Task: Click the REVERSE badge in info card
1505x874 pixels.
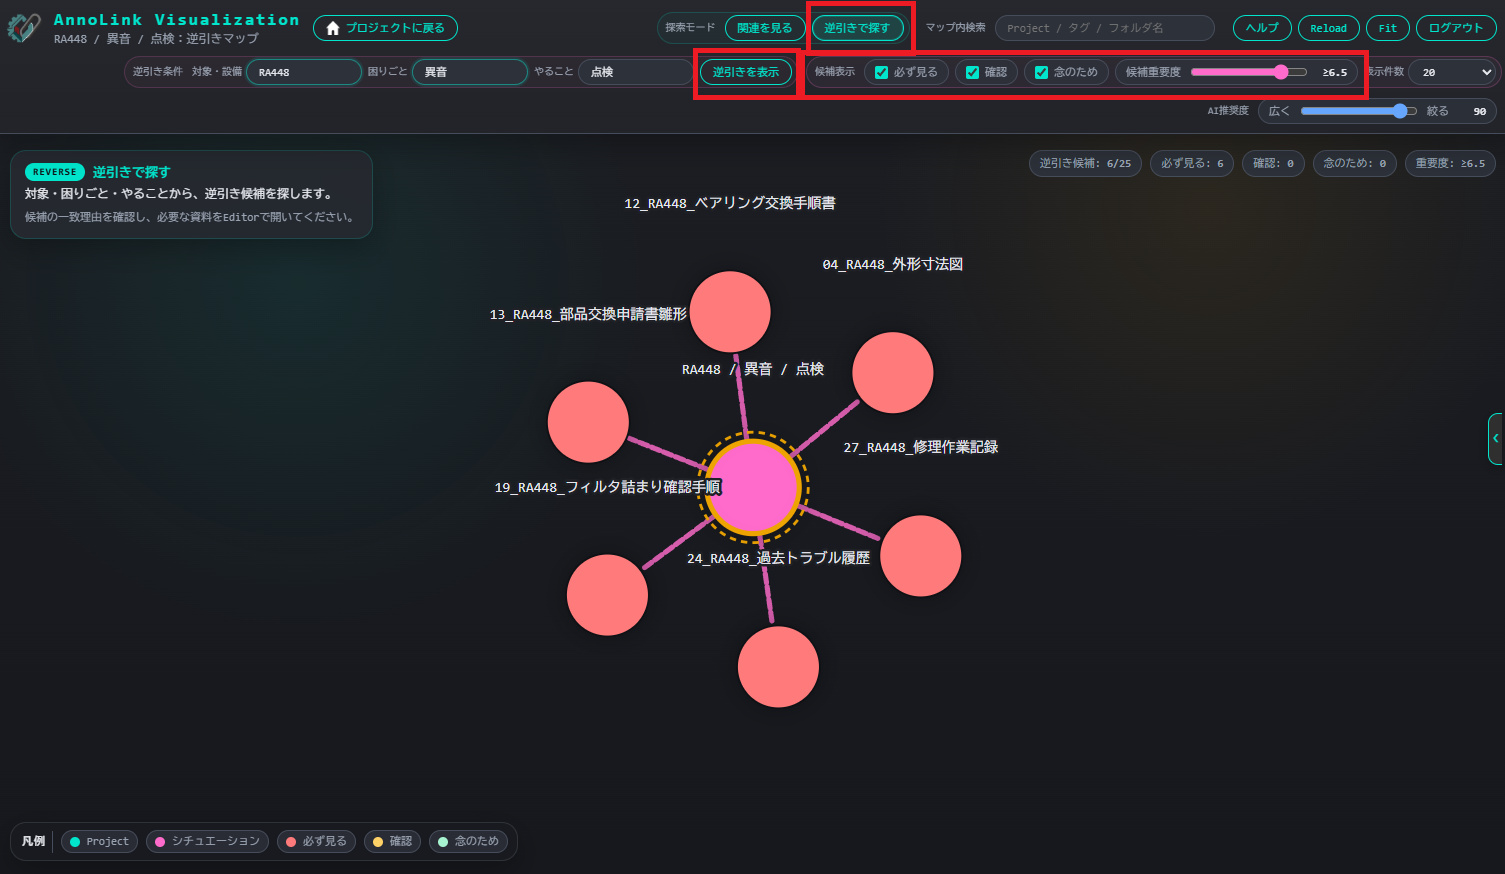Action: pyautogui.click(x=54, y=172)
